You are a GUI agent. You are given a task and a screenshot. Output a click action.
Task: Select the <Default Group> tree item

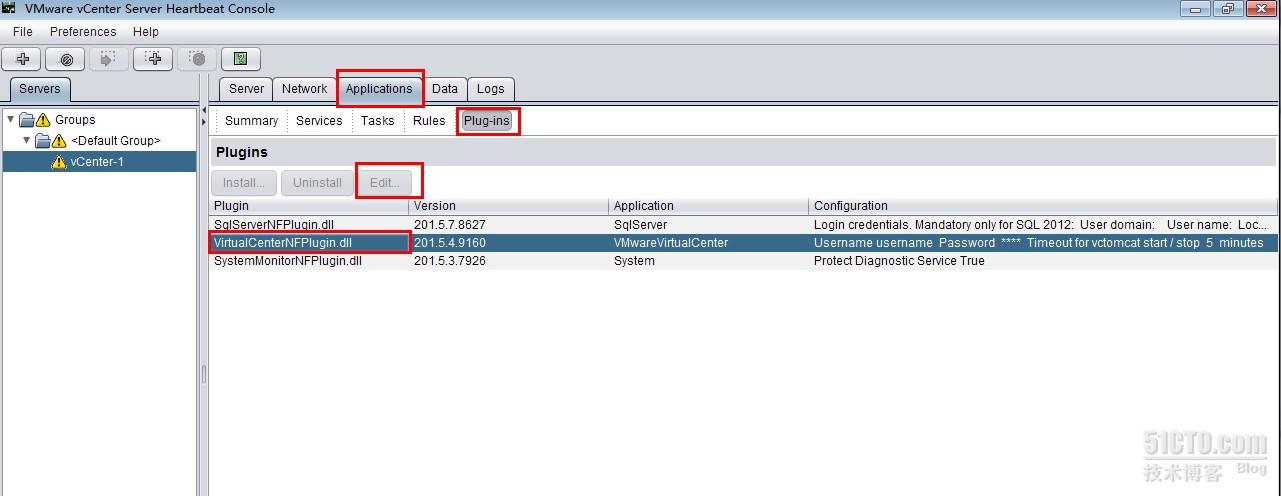pos(115,141)
